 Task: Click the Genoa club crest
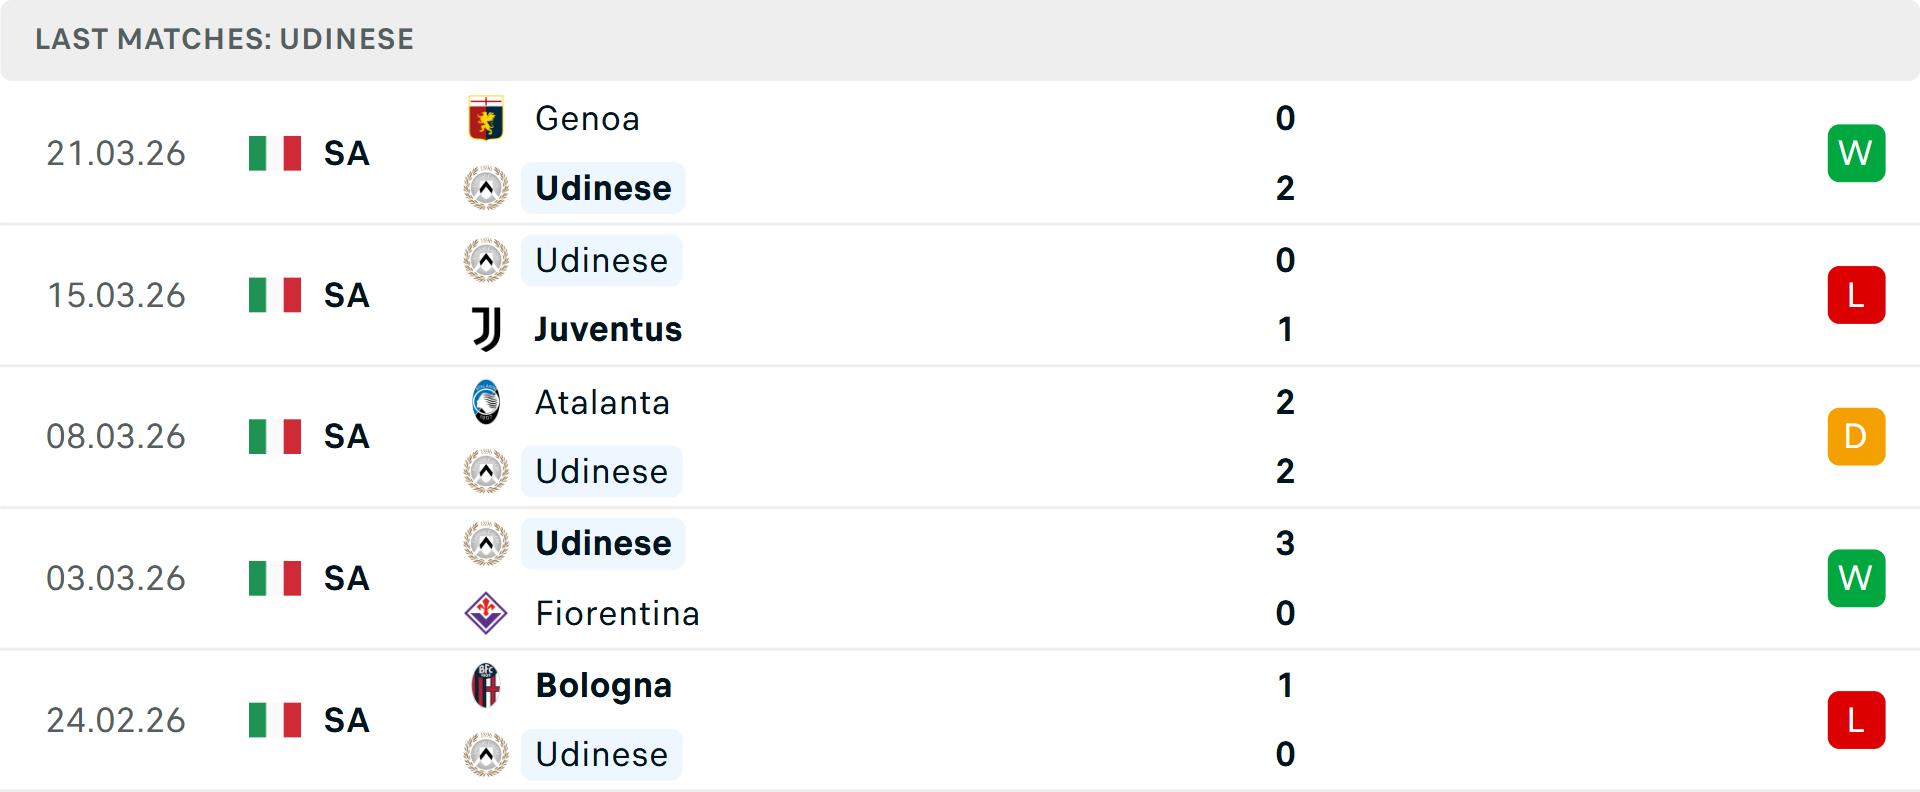tap(486, 117)
